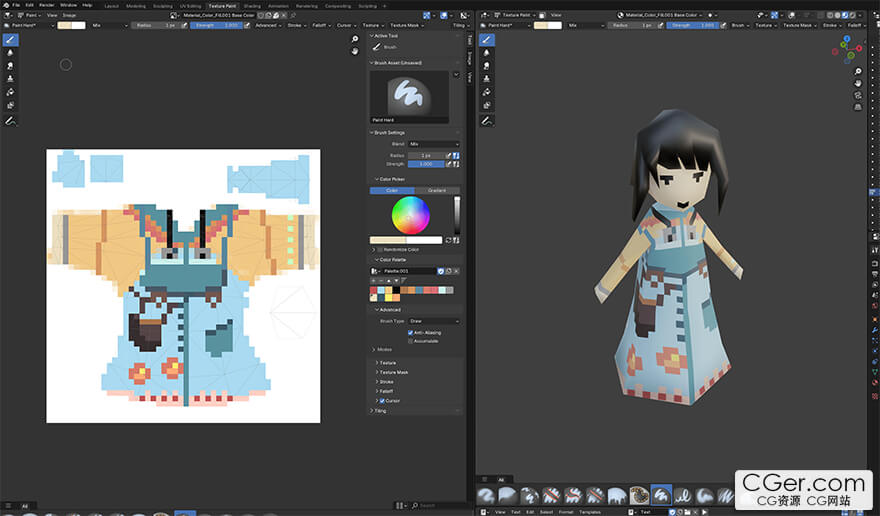Select the Mask tool in 3D viewport toolbar

487,104
